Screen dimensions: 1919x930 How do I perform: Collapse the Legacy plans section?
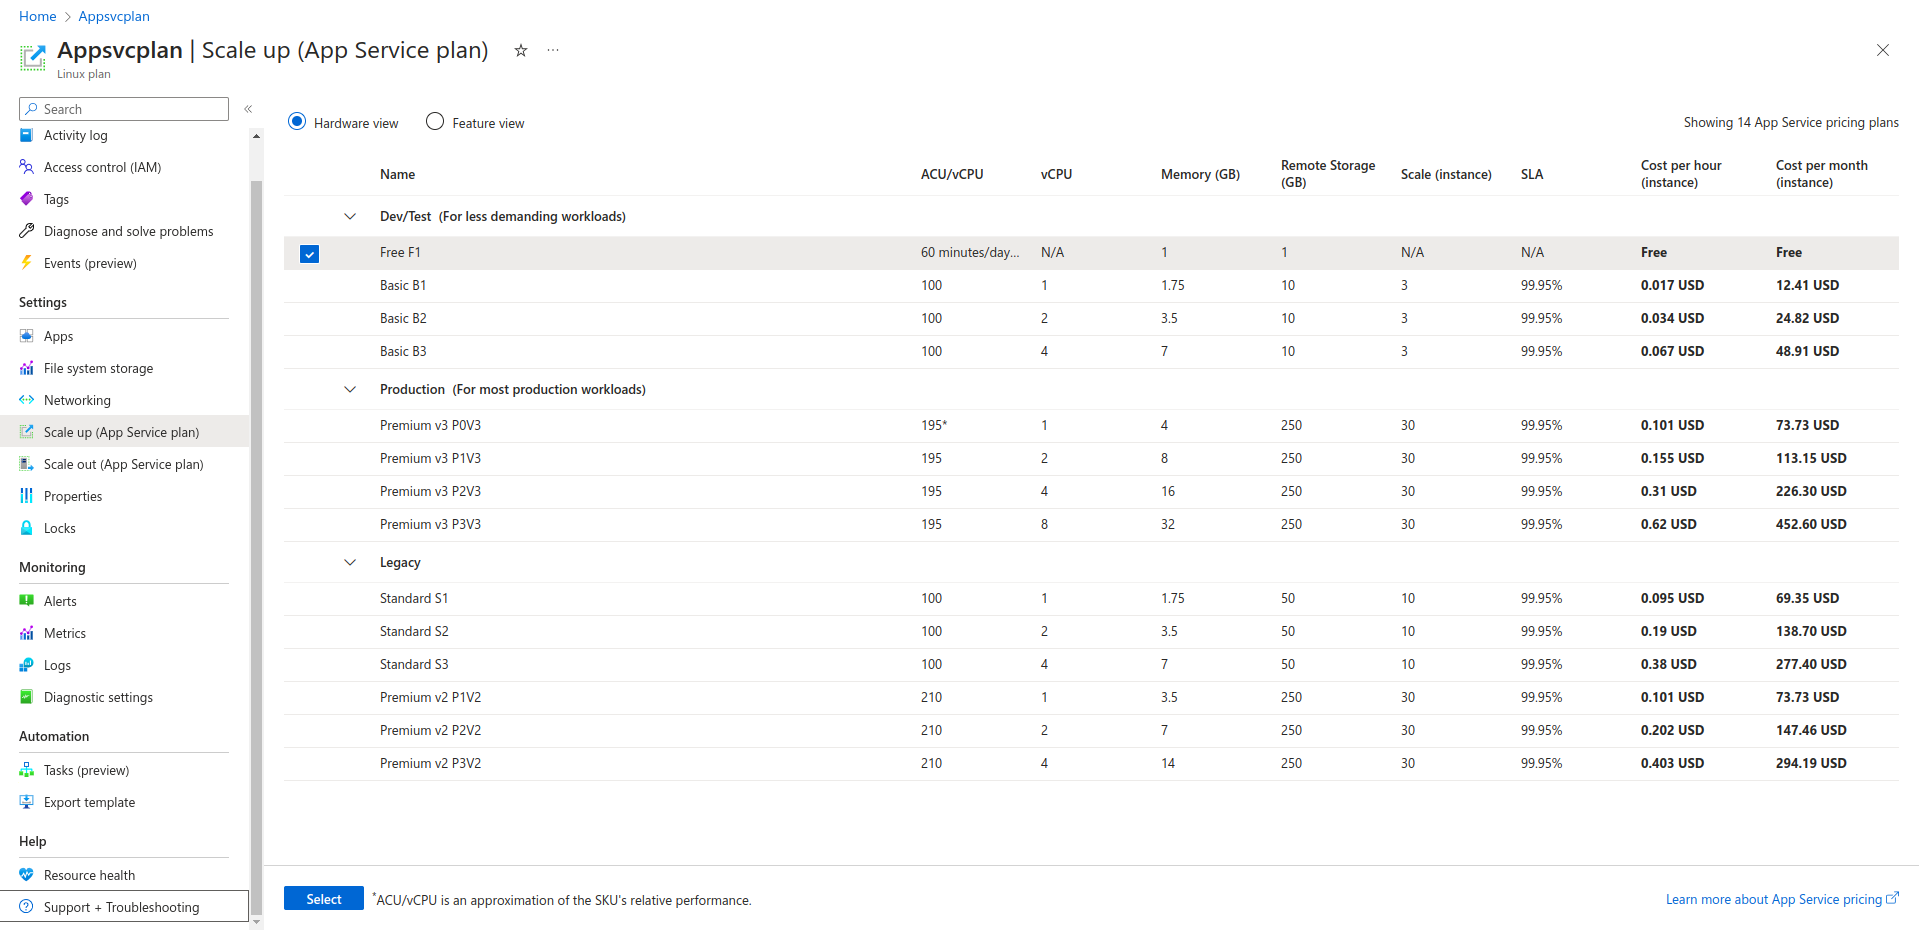click(x=350, y=562)
